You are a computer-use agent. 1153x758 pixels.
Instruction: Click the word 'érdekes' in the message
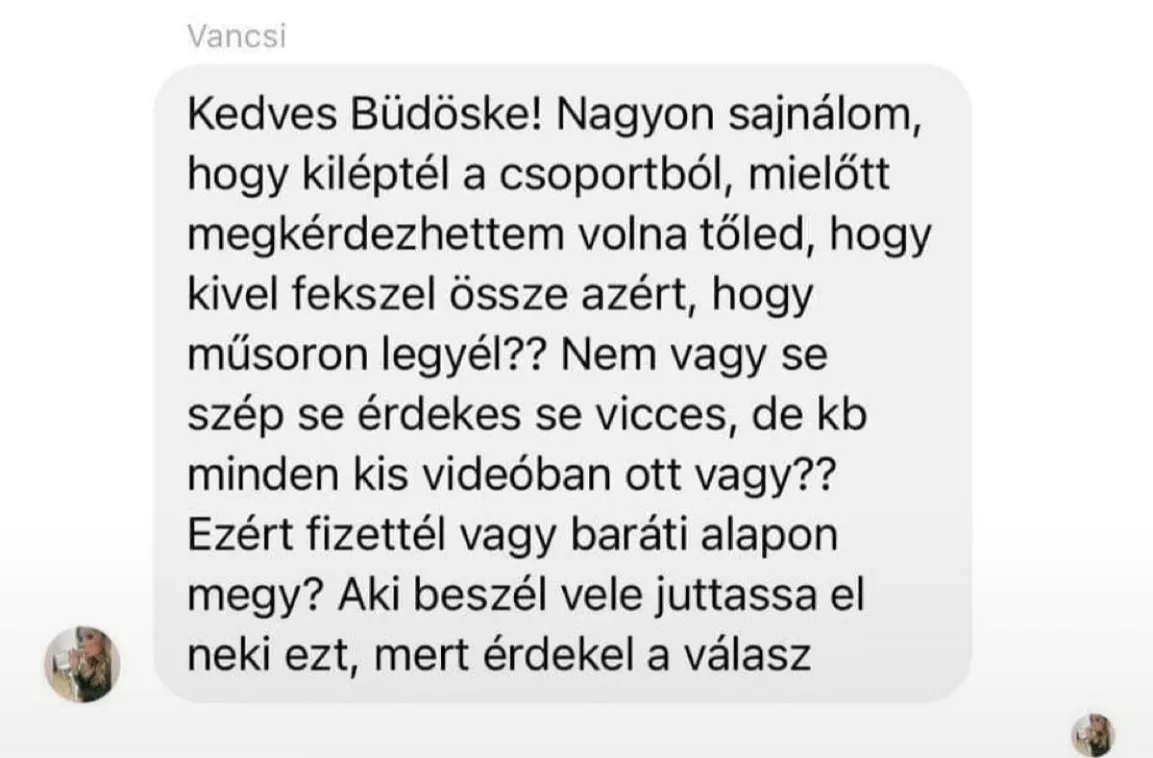439,415
